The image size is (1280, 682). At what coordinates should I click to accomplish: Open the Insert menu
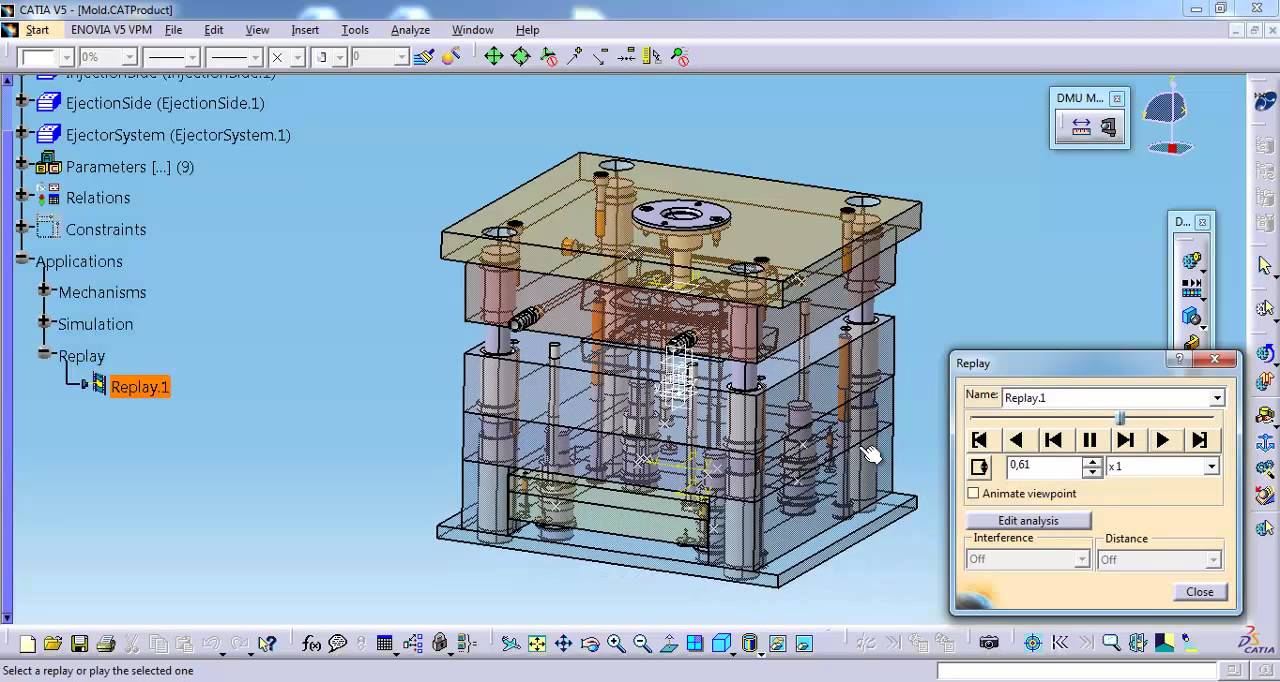coord(305,30)
